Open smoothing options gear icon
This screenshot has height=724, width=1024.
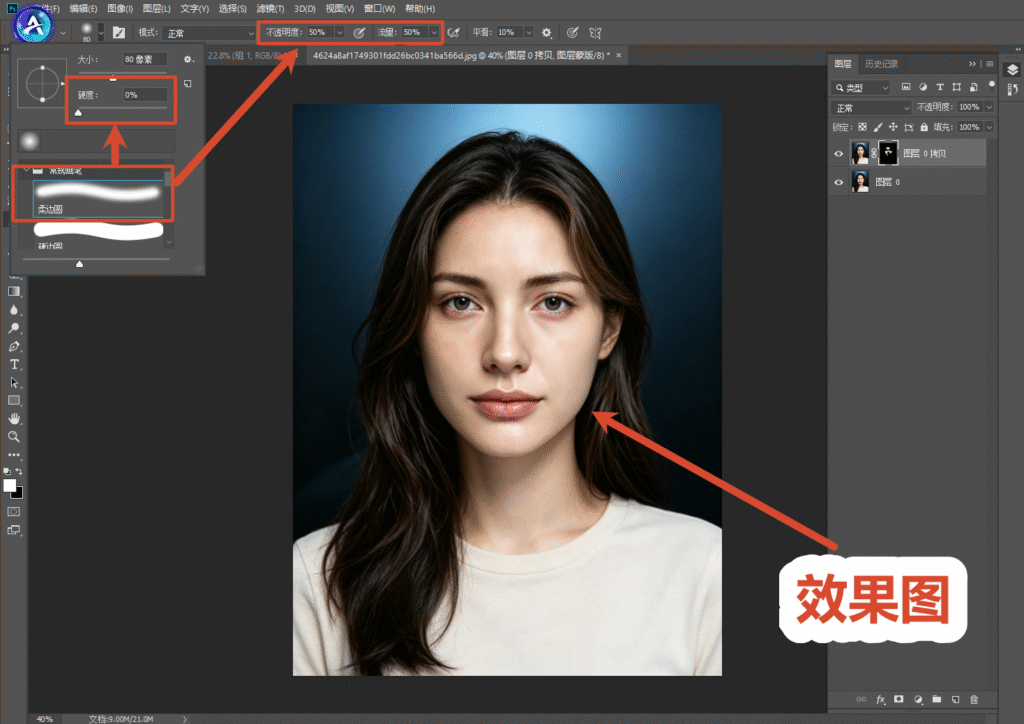[547, 32]
